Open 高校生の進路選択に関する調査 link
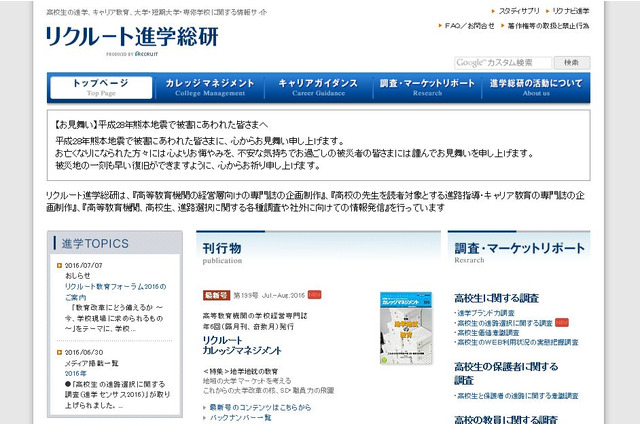 [505, 323]
